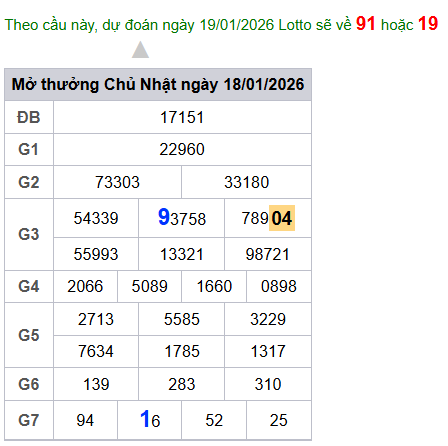Click G4 value 5089
Viewport: 448px width, 446px height.
tap(150, 286)
